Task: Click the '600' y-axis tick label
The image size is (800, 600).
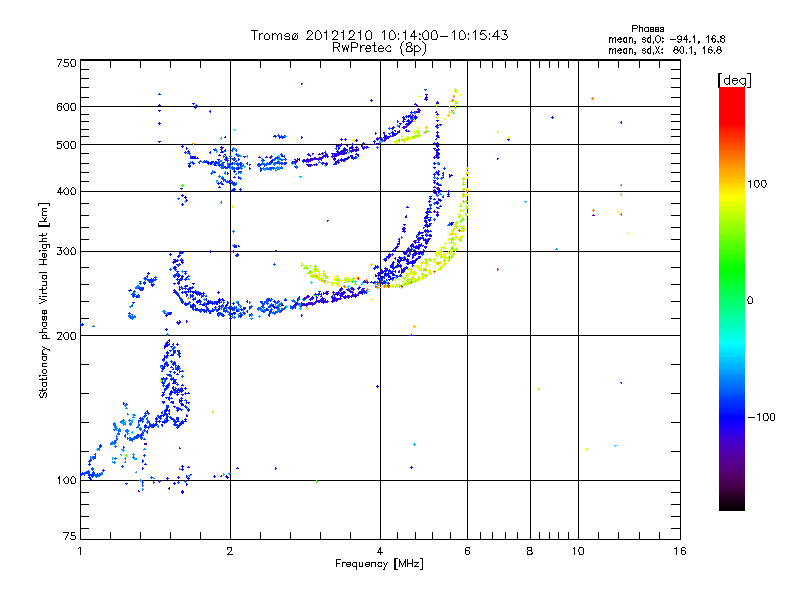Action: click(x=66, y=107)
